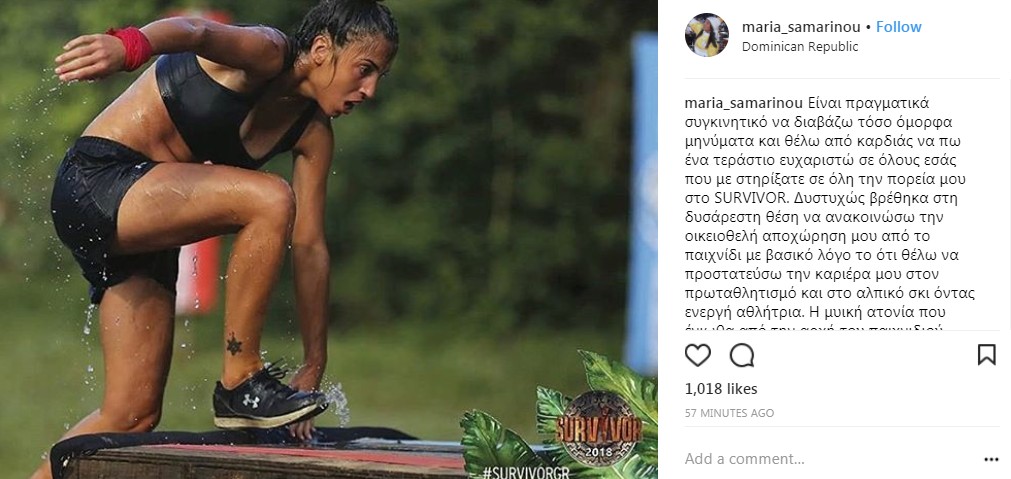Open the 57 MINUTES AGO timestamp permalink
The image size is (1011, 479).
coord(729,413)
